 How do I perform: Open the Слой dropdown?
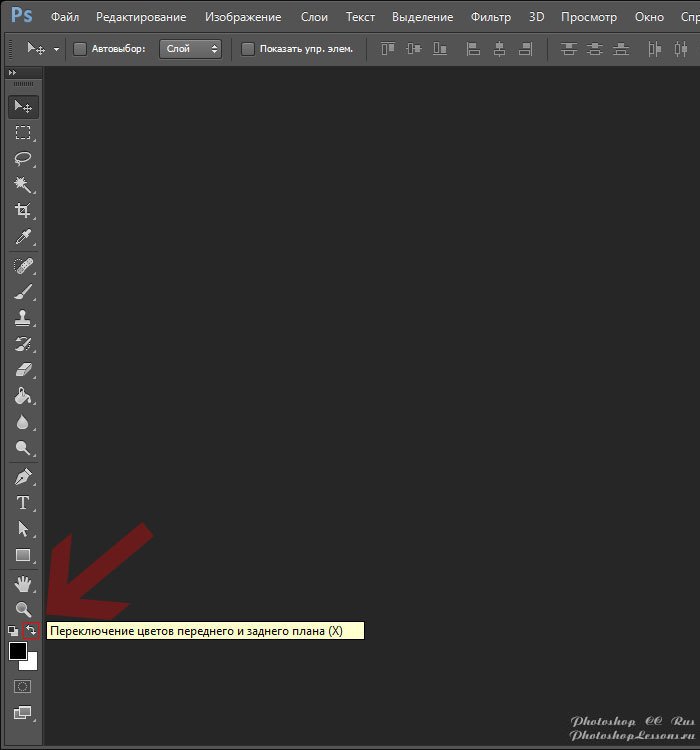190,49
